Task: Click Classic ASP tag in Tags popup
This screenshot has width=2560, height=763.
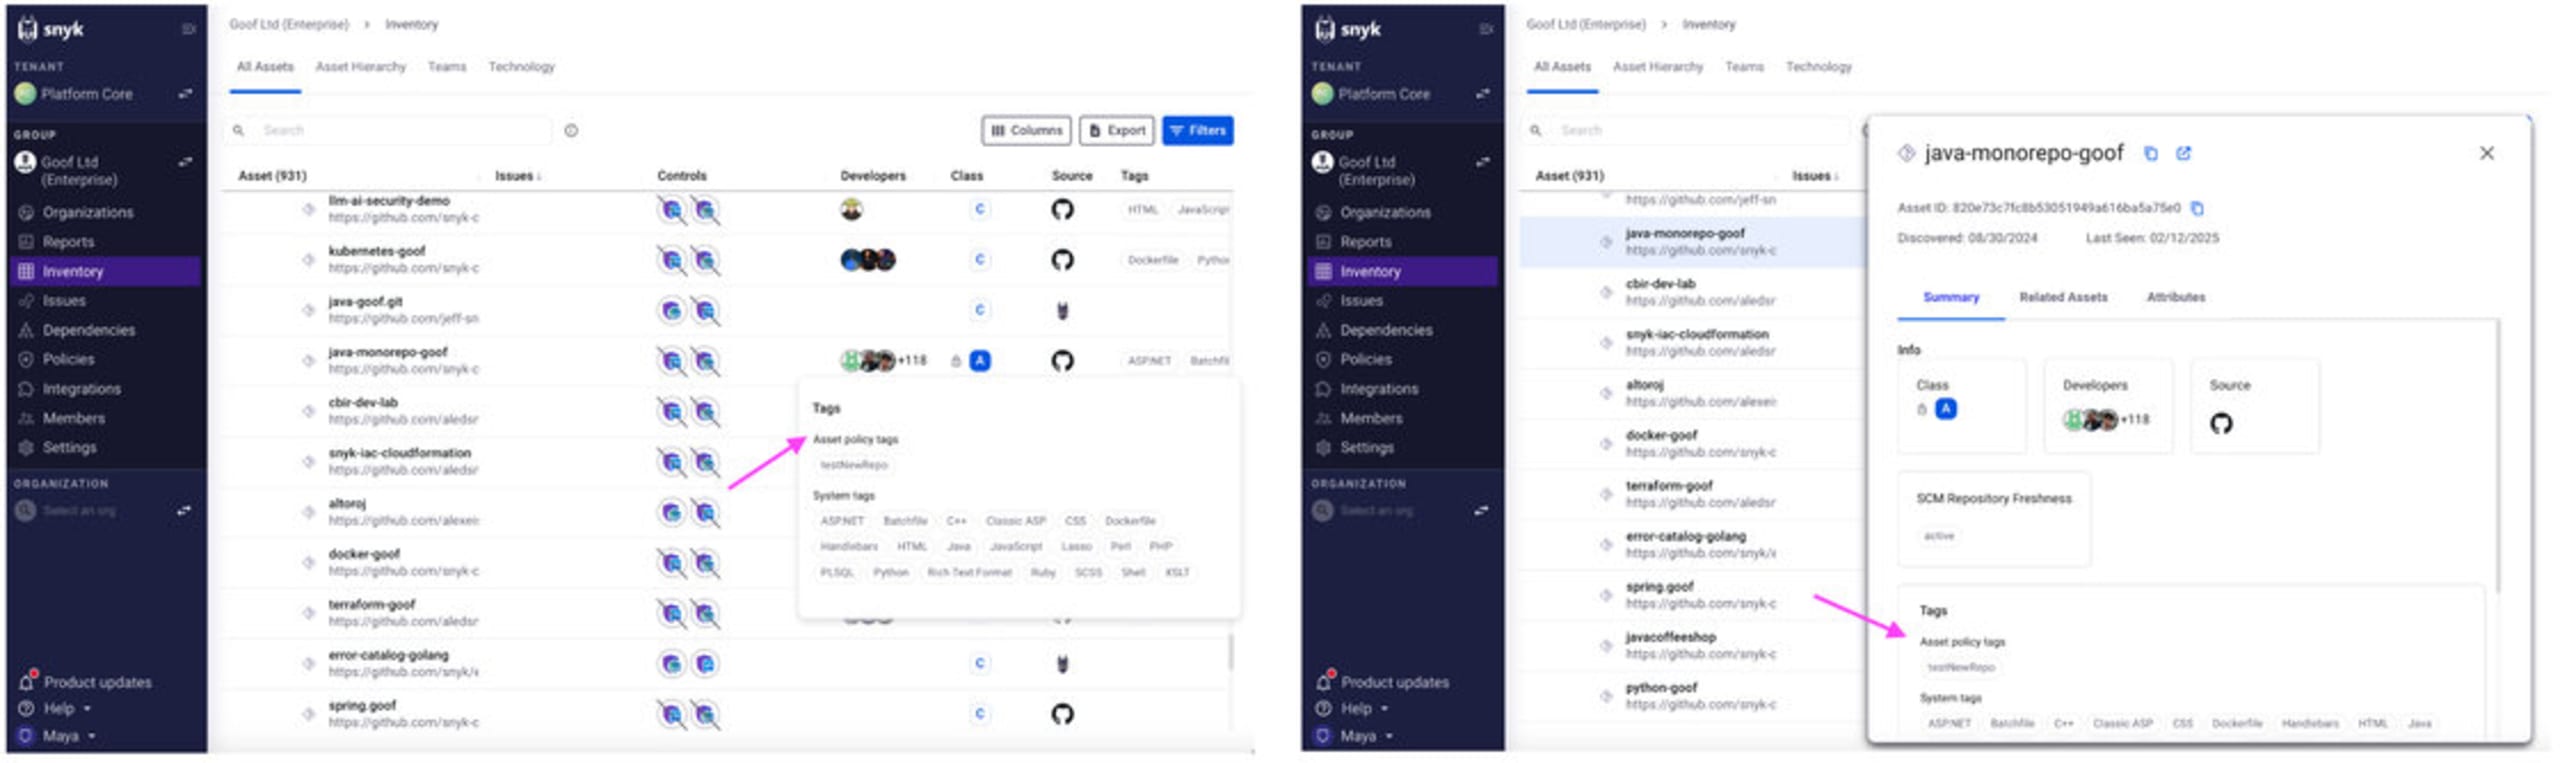Action: 1015,521
